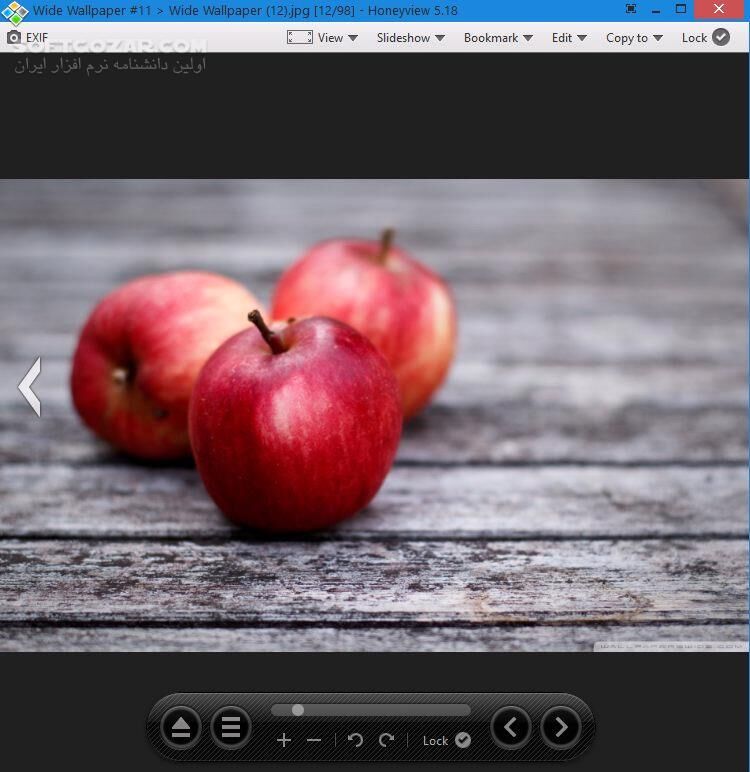Screen dimensions: 750x772
Task: Go to previous image in bottom bar
Action: point(511,727)
